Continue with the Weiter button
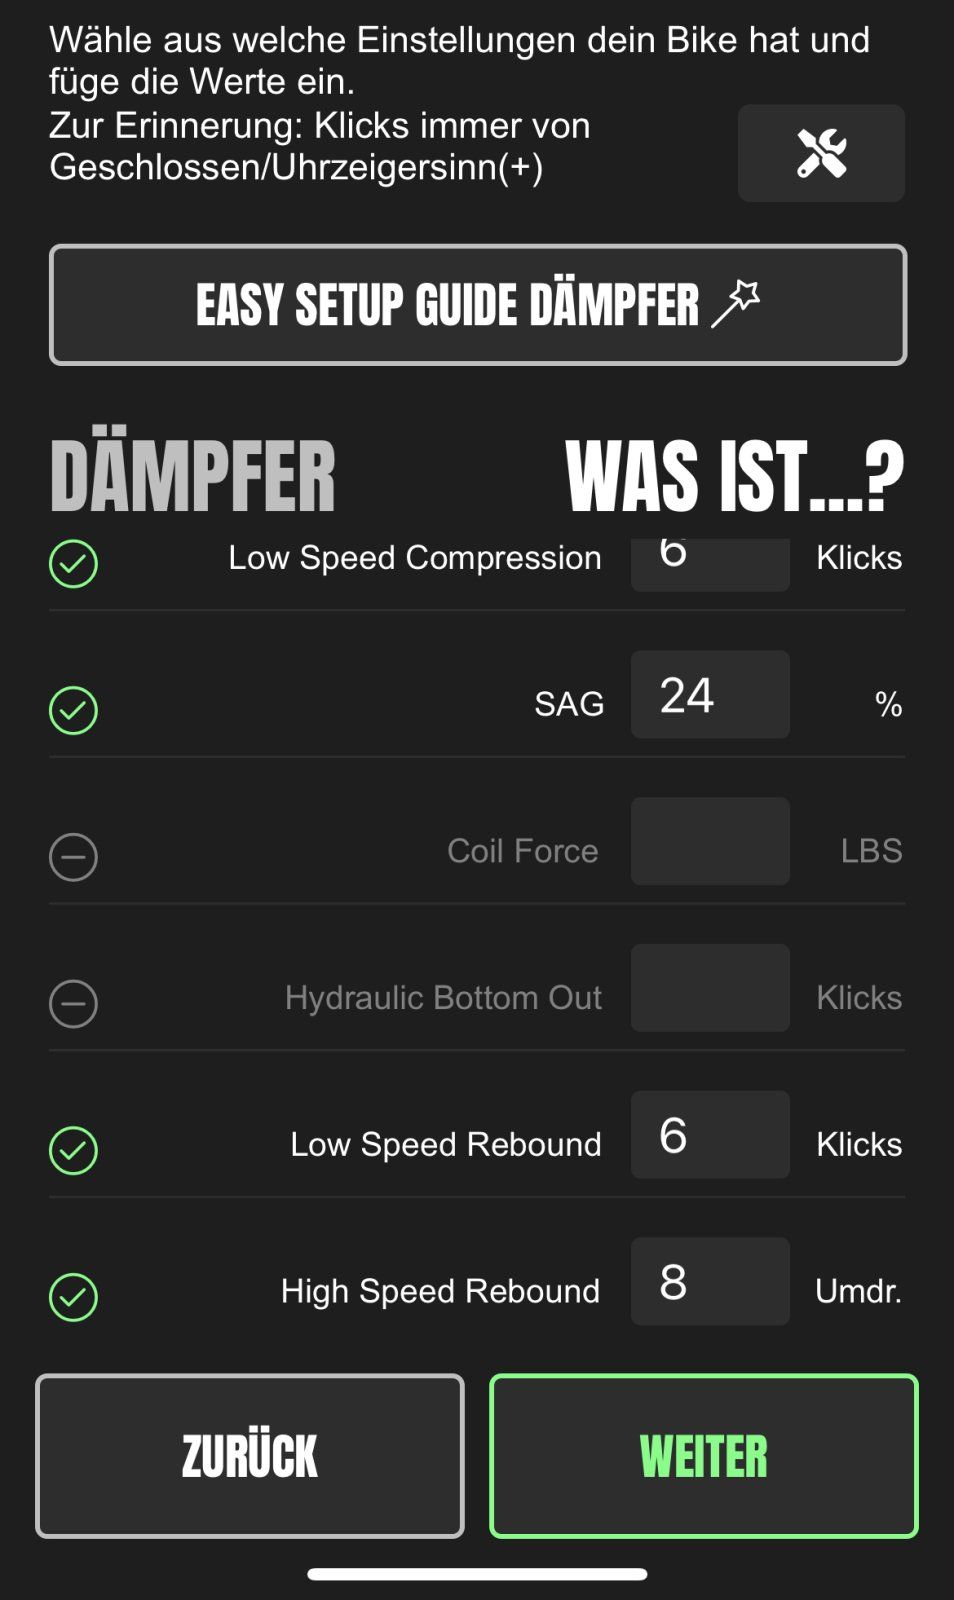This screenshot has width=954, height=1600. pos(704,1456)
